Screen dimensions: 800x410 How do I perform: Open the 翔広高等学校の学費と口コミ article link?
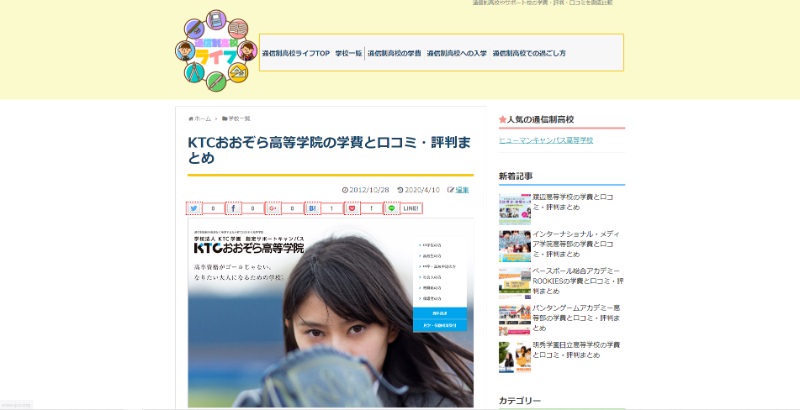pyautogui.click(x=572, y=202)
